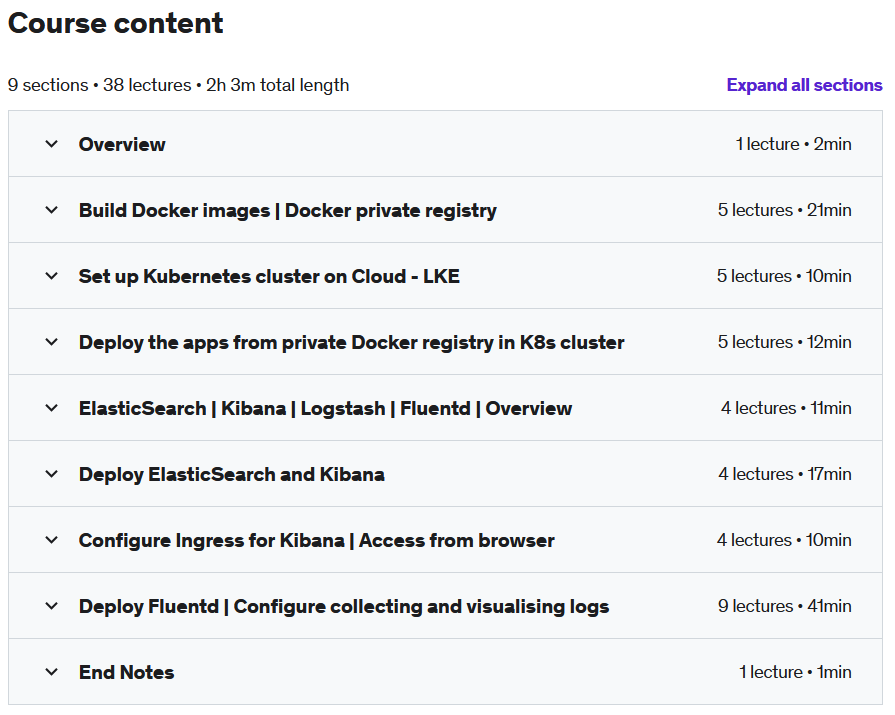This screenshot has height=715, width=895.
Task: Open chevron for Deploy the apps section
Action: point(51,342)
